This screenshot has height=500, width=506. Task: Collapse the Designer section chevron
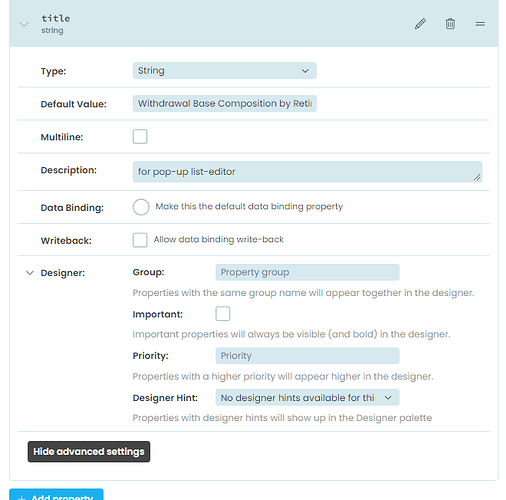coord(30,273)
